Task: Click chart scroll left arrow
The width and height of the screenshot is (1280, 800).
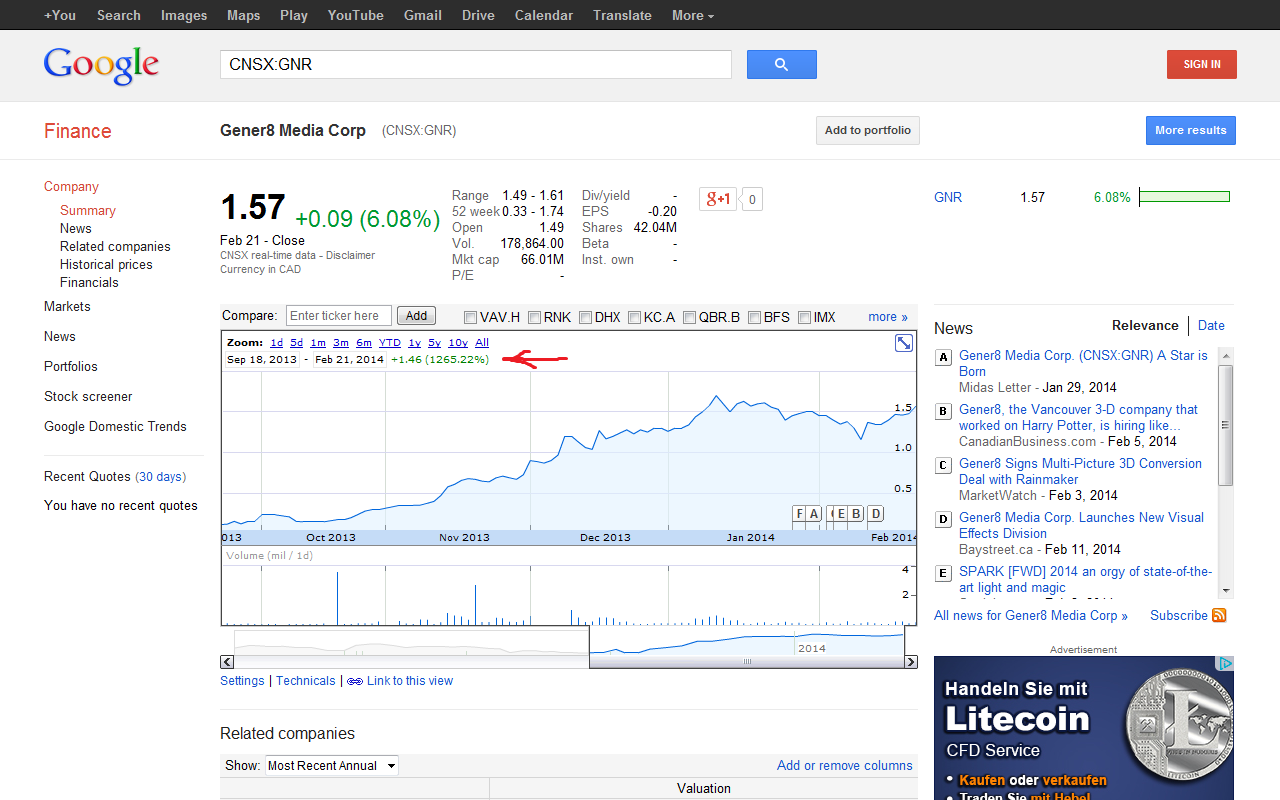Action: (227, 662)
